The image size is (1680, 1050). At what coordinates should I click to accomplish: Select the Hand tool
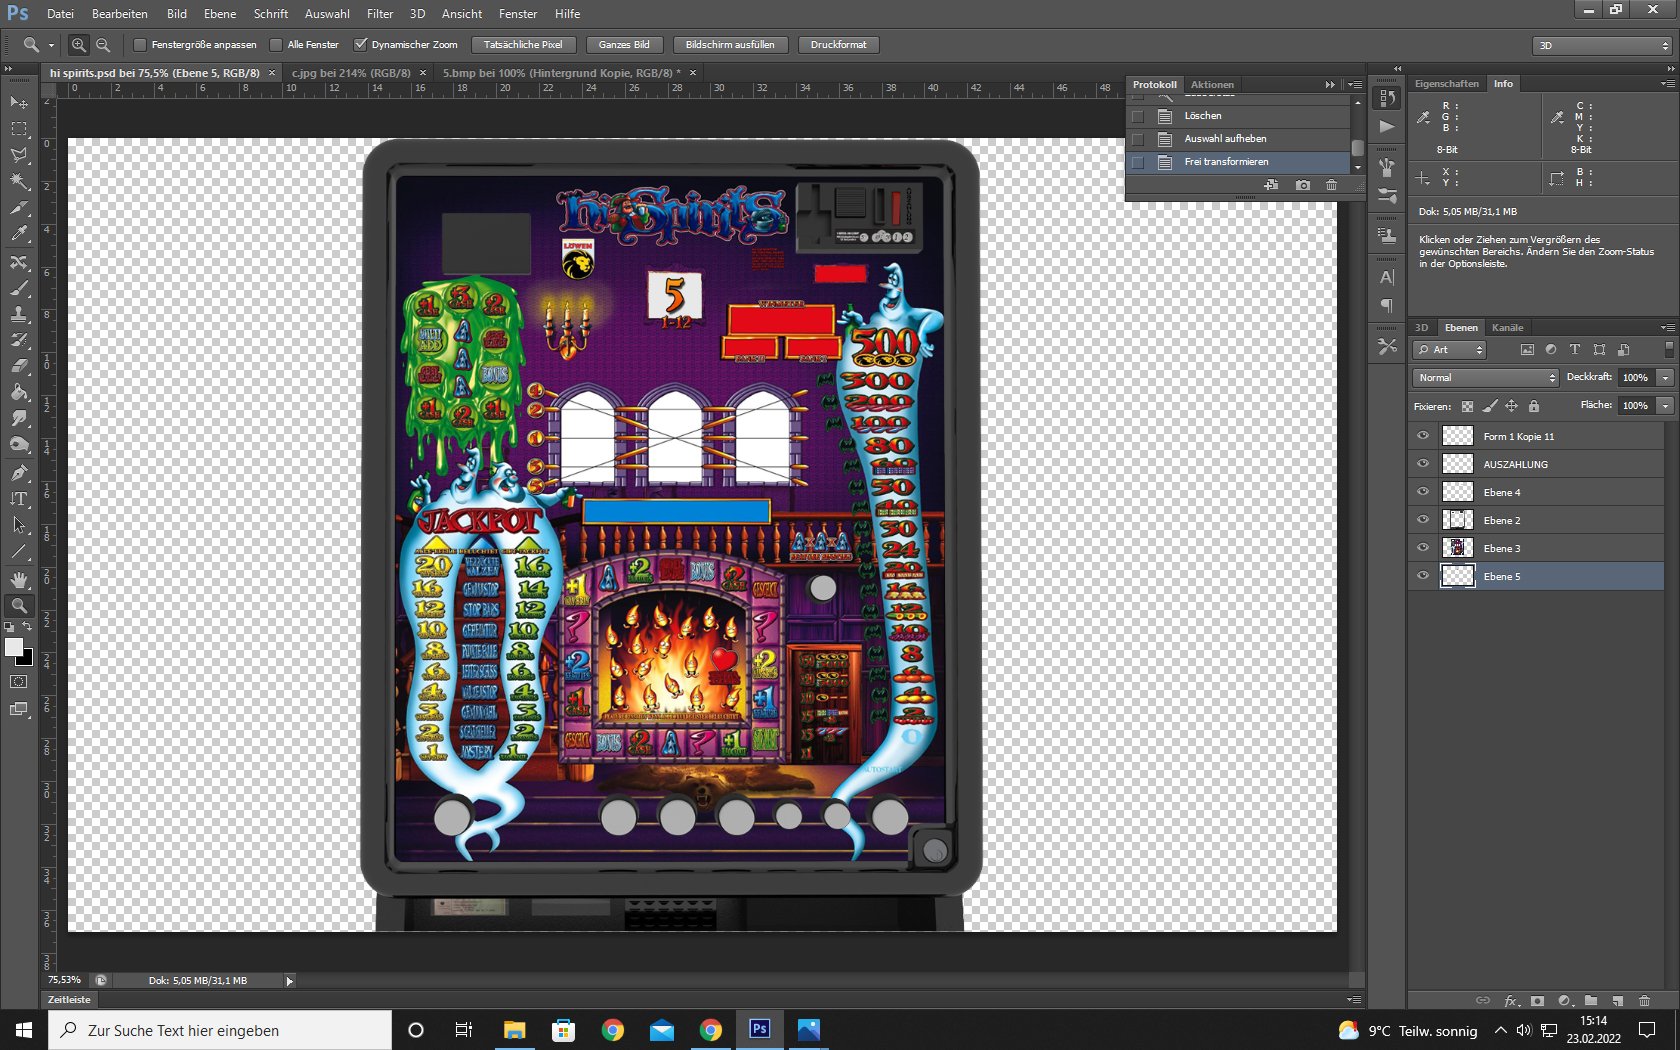19,579
